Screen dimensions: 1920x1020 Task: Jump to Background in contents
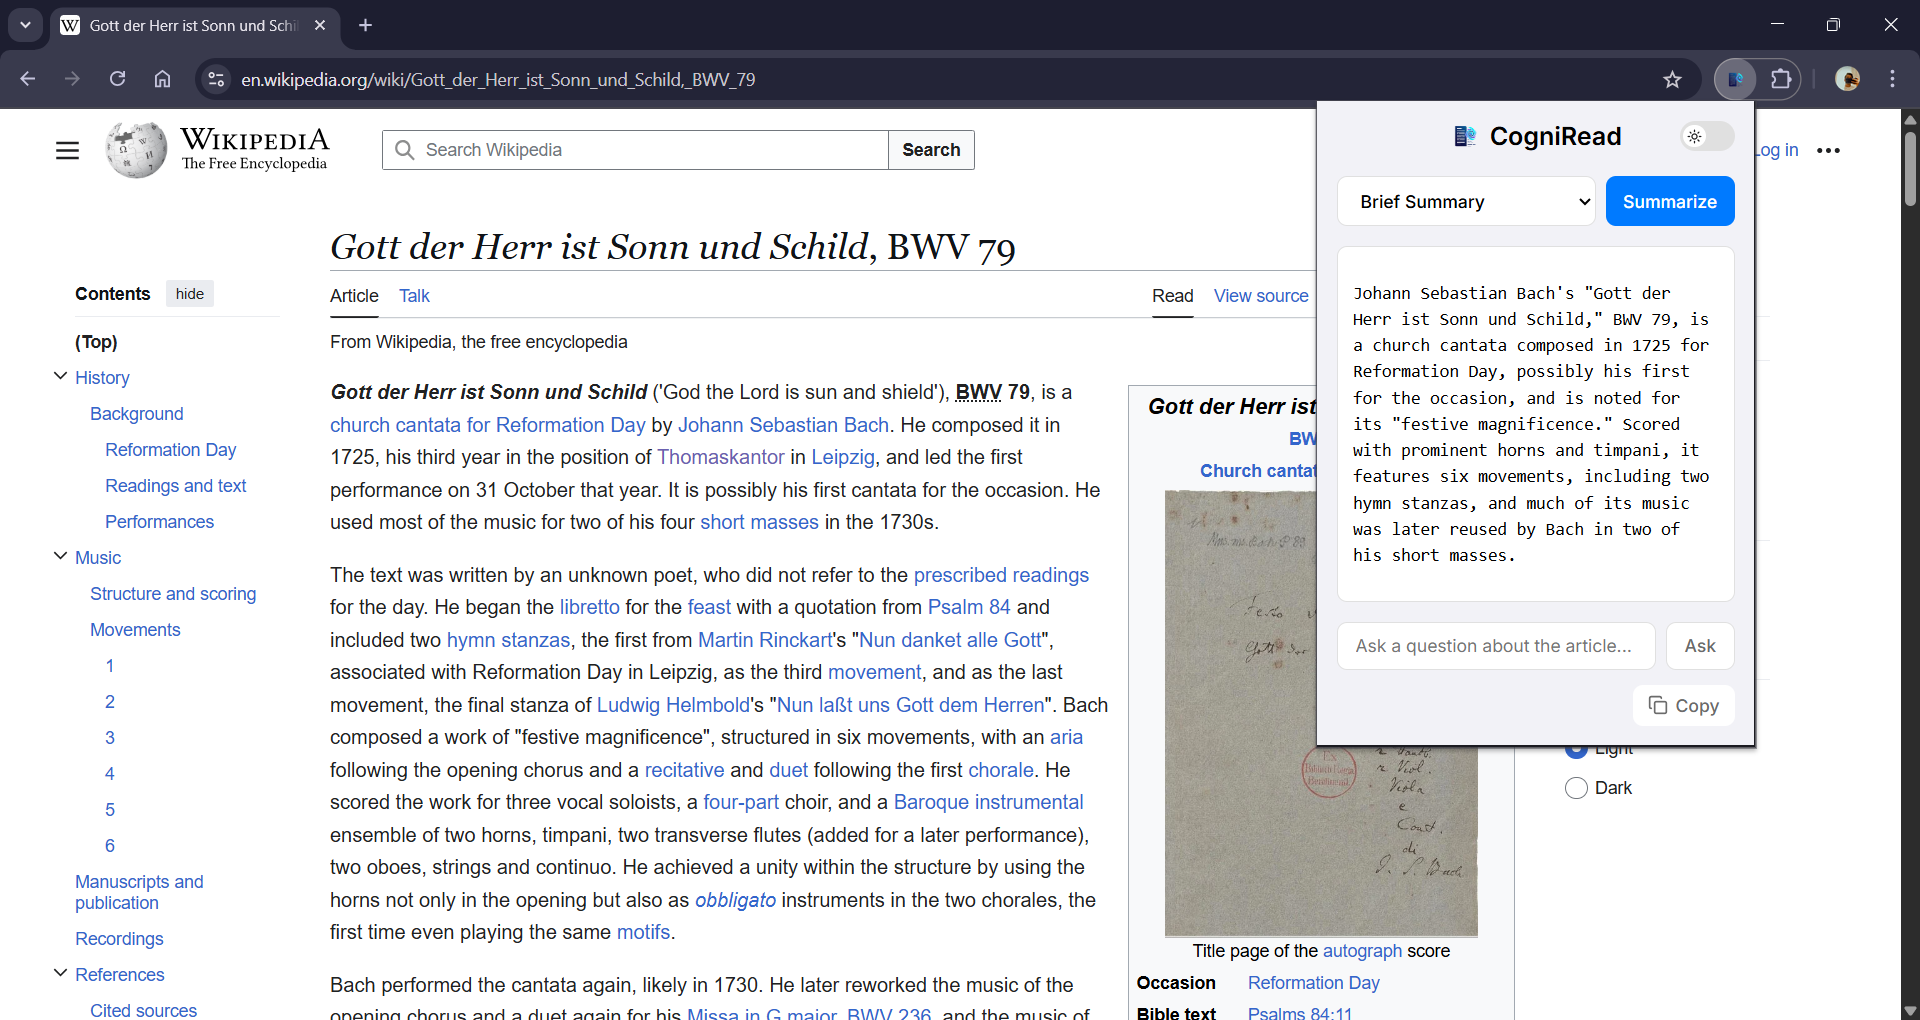(137, 414)
